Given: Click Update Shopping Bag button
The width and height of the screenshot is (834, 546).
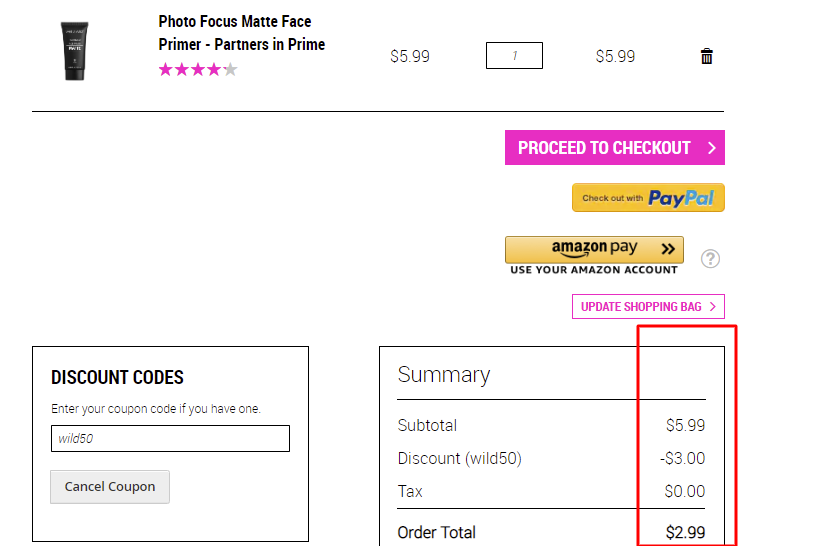Looking at the screenshot, I should pyautogui.click(x=648, y=307).
